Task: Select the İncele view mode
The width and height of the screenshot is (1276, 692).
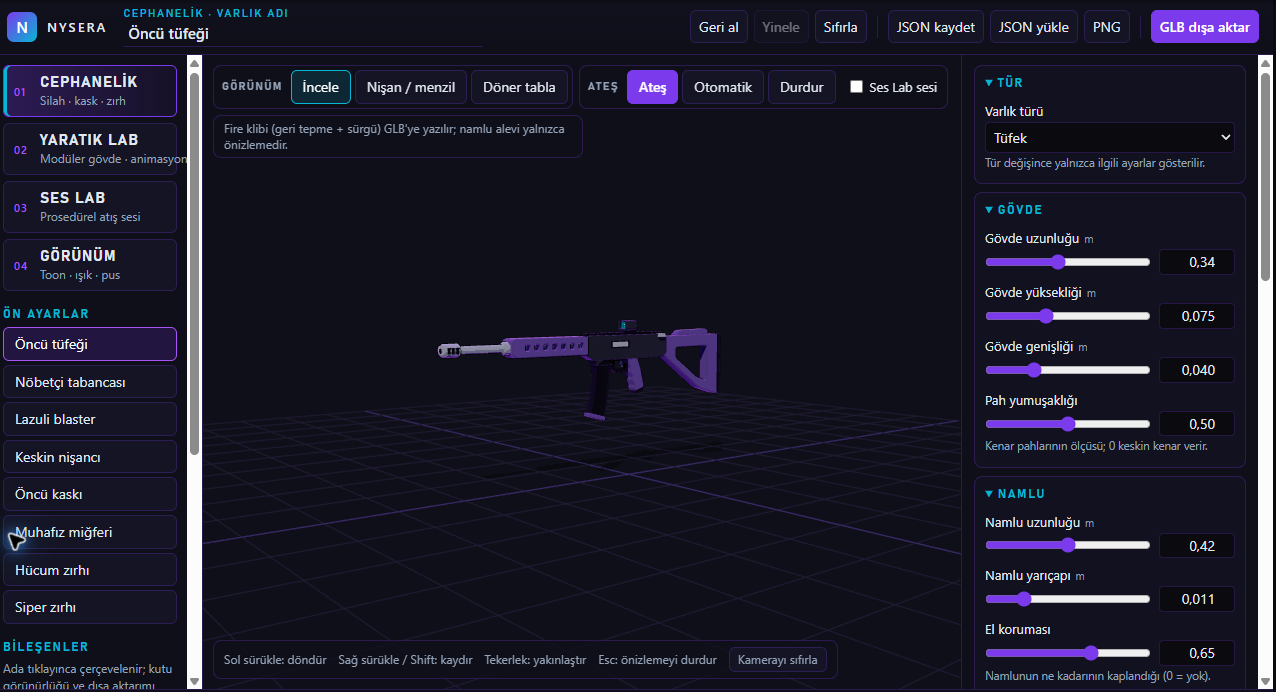Action: (321, 87)
